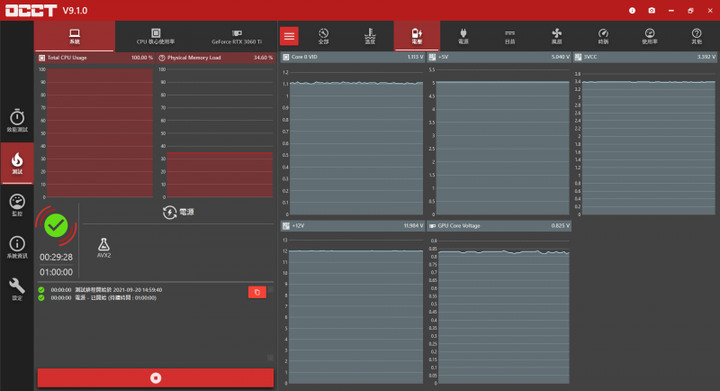Switch to the System laptop tab
Viewport: 720px width, 391px height.
pyautogui.click(x=74, y=36)
